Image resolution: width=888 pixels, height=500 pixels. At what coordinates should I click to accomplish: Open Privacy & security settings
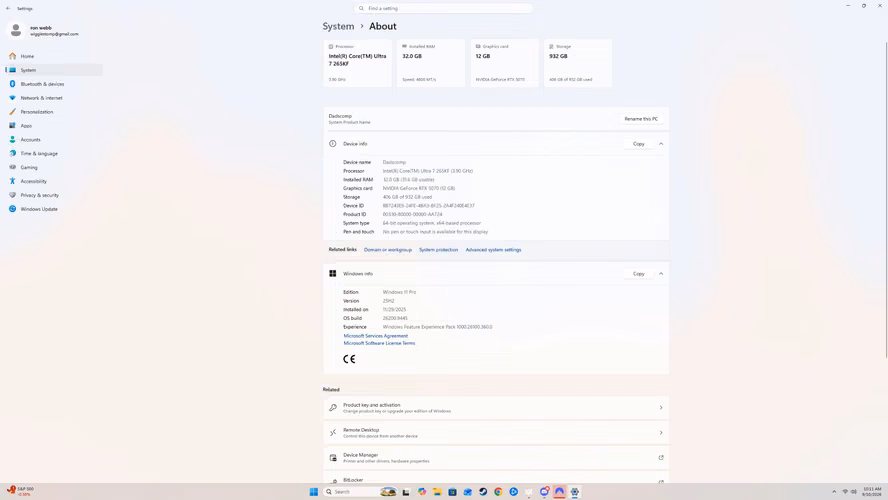pyautogui.click(x=54, y=195)
